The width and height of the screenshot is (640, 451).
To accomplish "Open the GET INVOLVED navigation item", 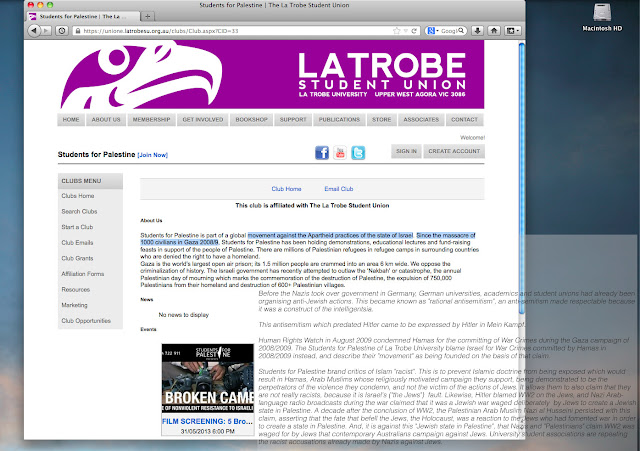I will [x=203, y=120].
